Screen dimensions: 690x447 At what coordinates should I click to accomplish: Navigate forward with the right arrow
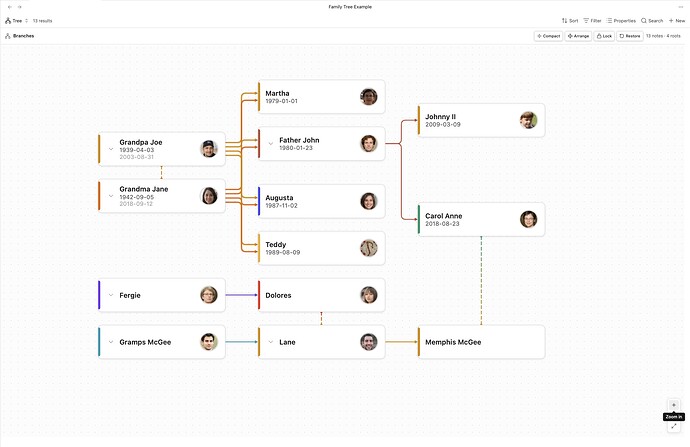pyautogui.click(x=19, y=7)
